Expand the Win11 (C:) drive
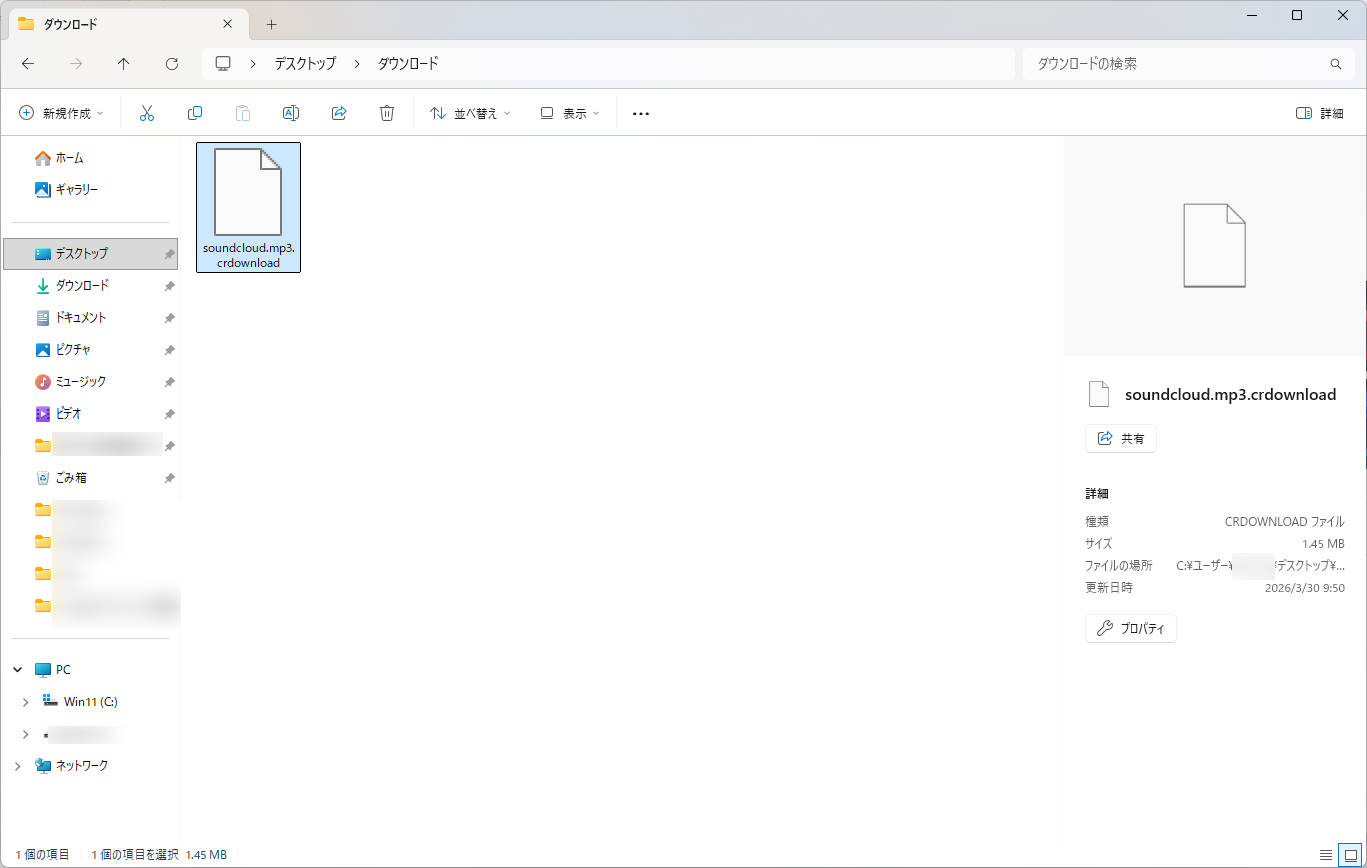 click(x=26, y=701)
